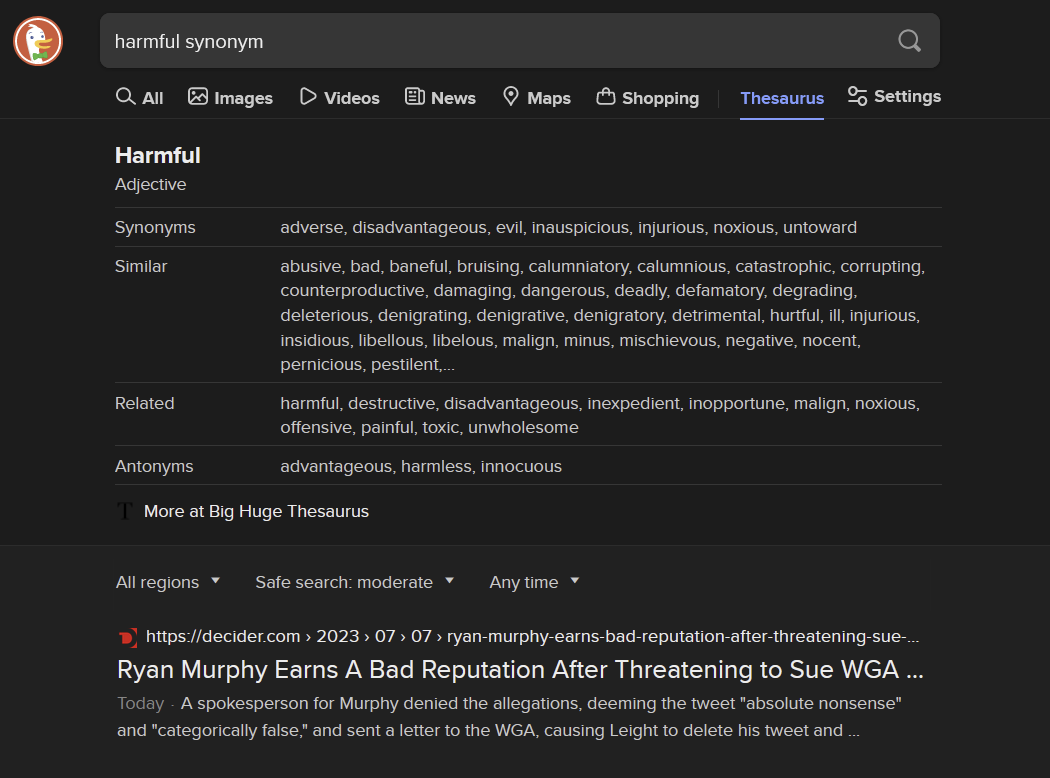Click the DuckDuckGo duck logo
This screenshot has width=1050, height=778.
[x=38, y=41]
